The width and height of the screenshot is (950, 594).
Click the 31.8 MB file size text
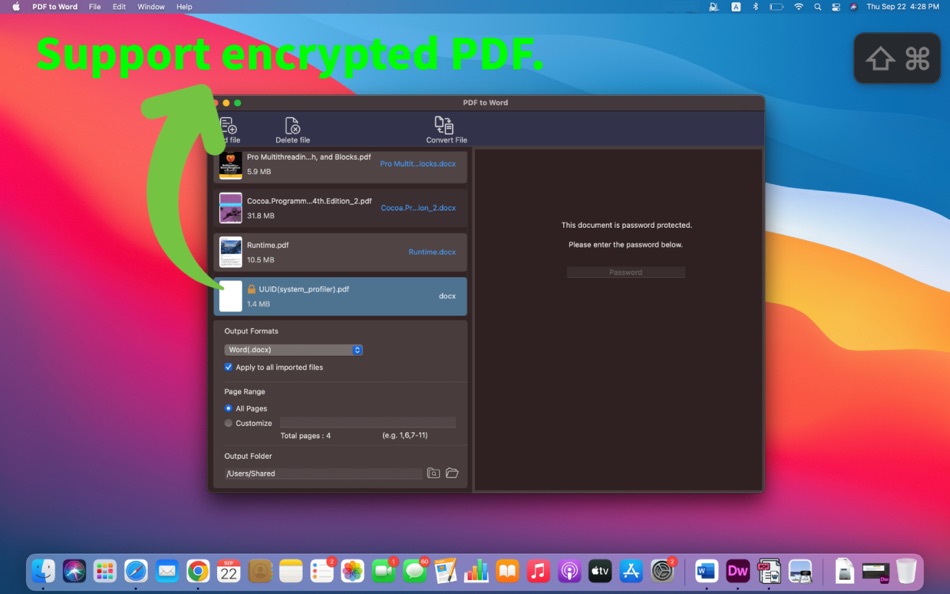click(x=261, y=216)
